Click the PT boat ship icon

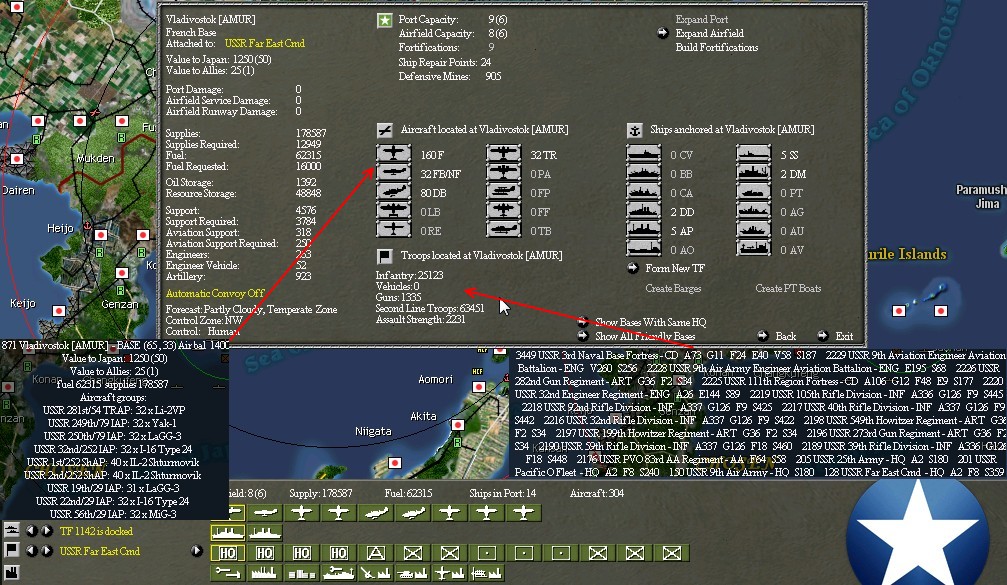click(753, 192)
